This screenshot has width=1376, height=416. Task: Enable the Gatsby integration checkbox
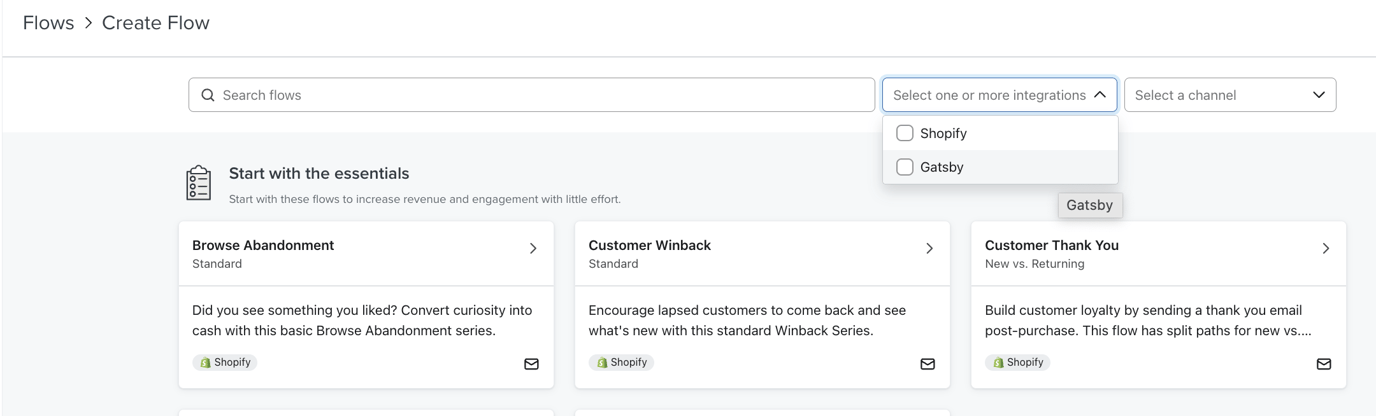point(905,167)
